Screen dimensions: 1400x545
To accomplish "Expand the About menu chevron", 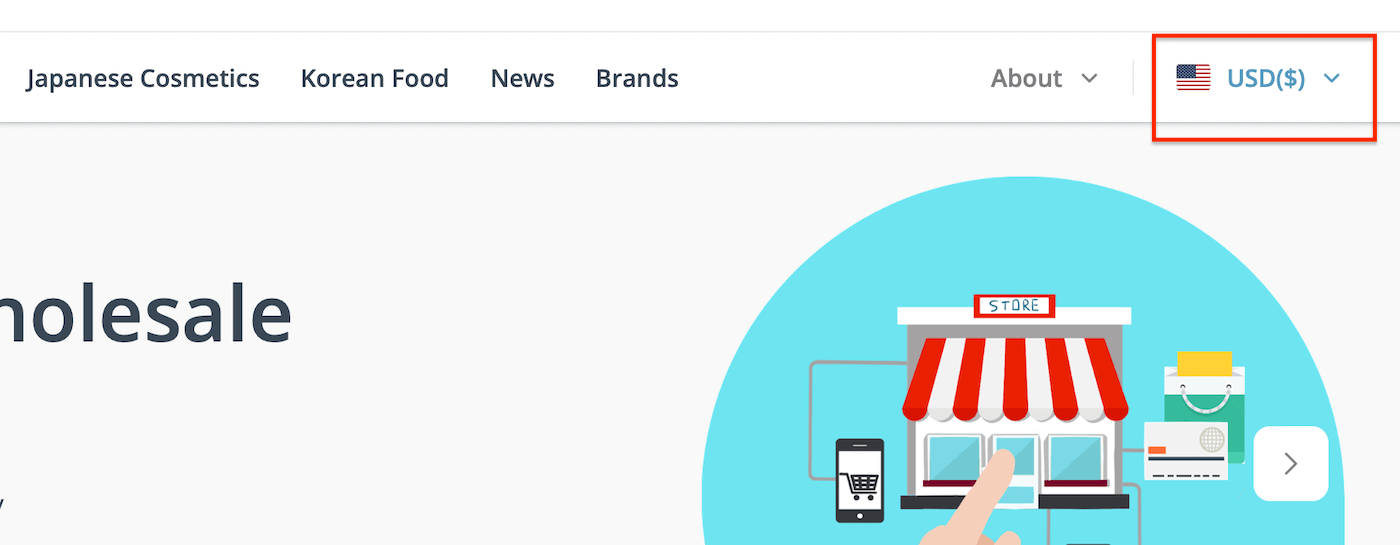I will [1090, 78].
